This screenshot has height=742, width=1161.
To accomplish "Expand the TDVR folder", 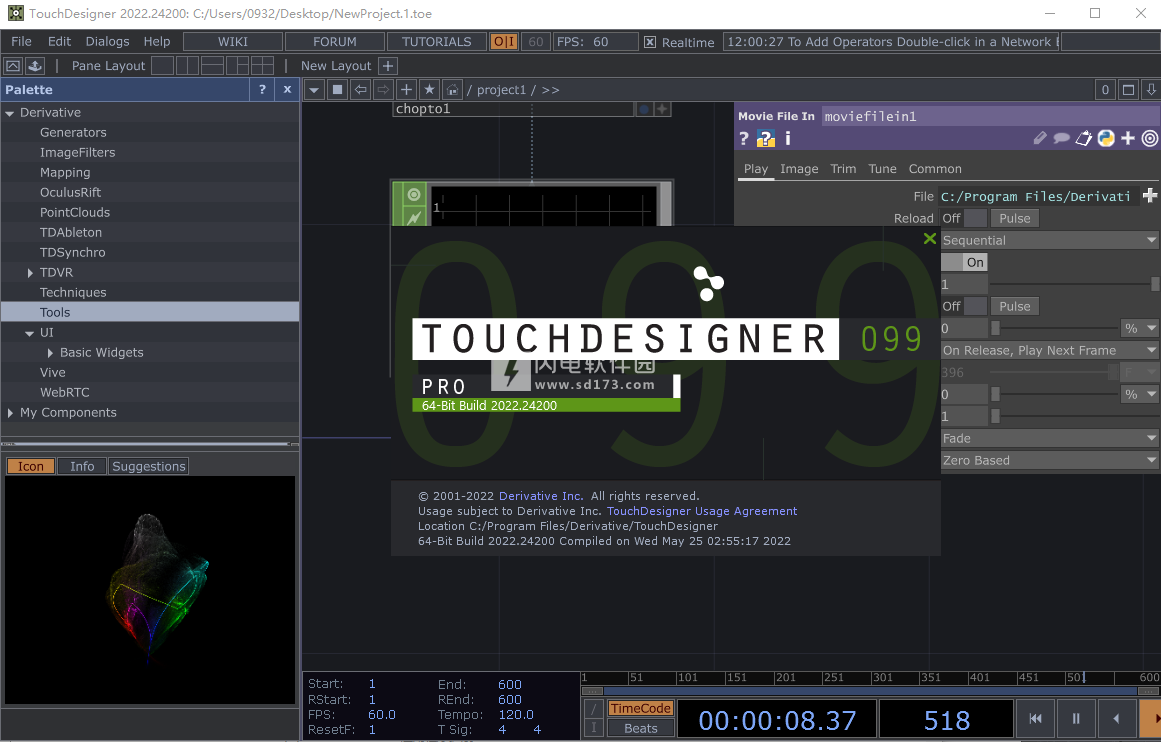I will [x=30, y=273].
